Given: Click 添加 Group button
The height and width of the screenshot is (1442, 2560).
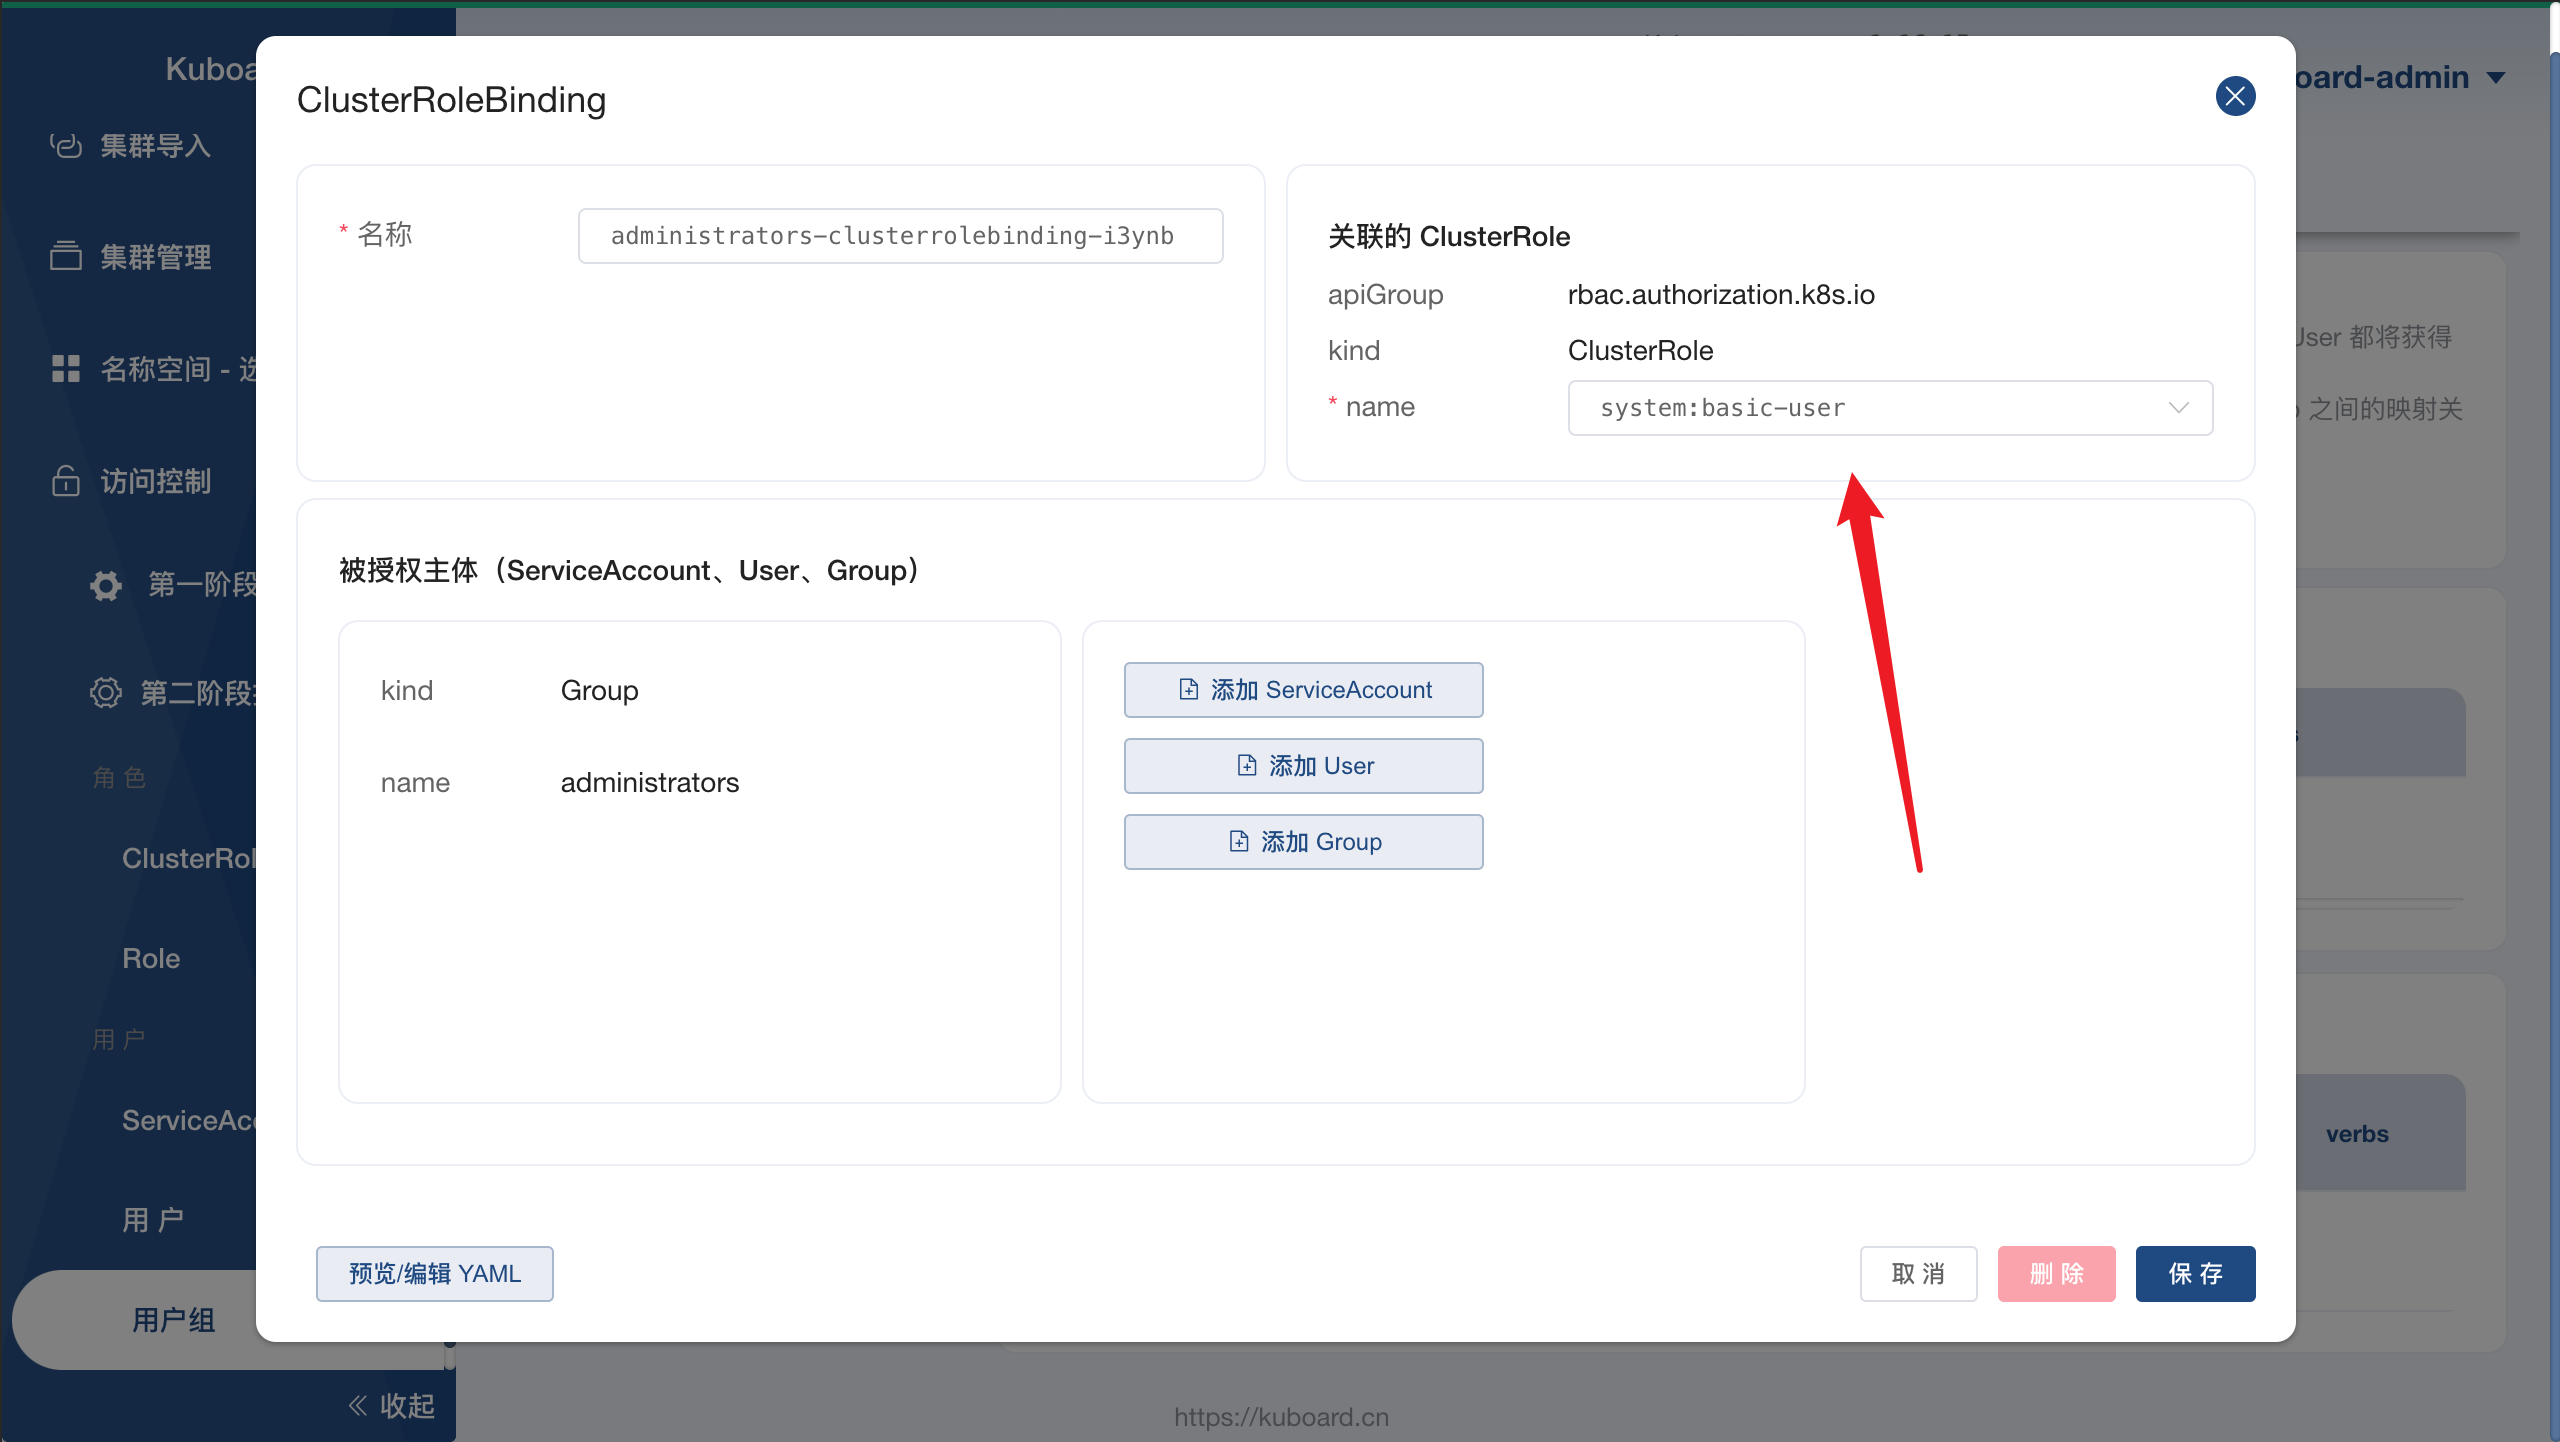Looking at the screenshot, I should (1303, 842).
